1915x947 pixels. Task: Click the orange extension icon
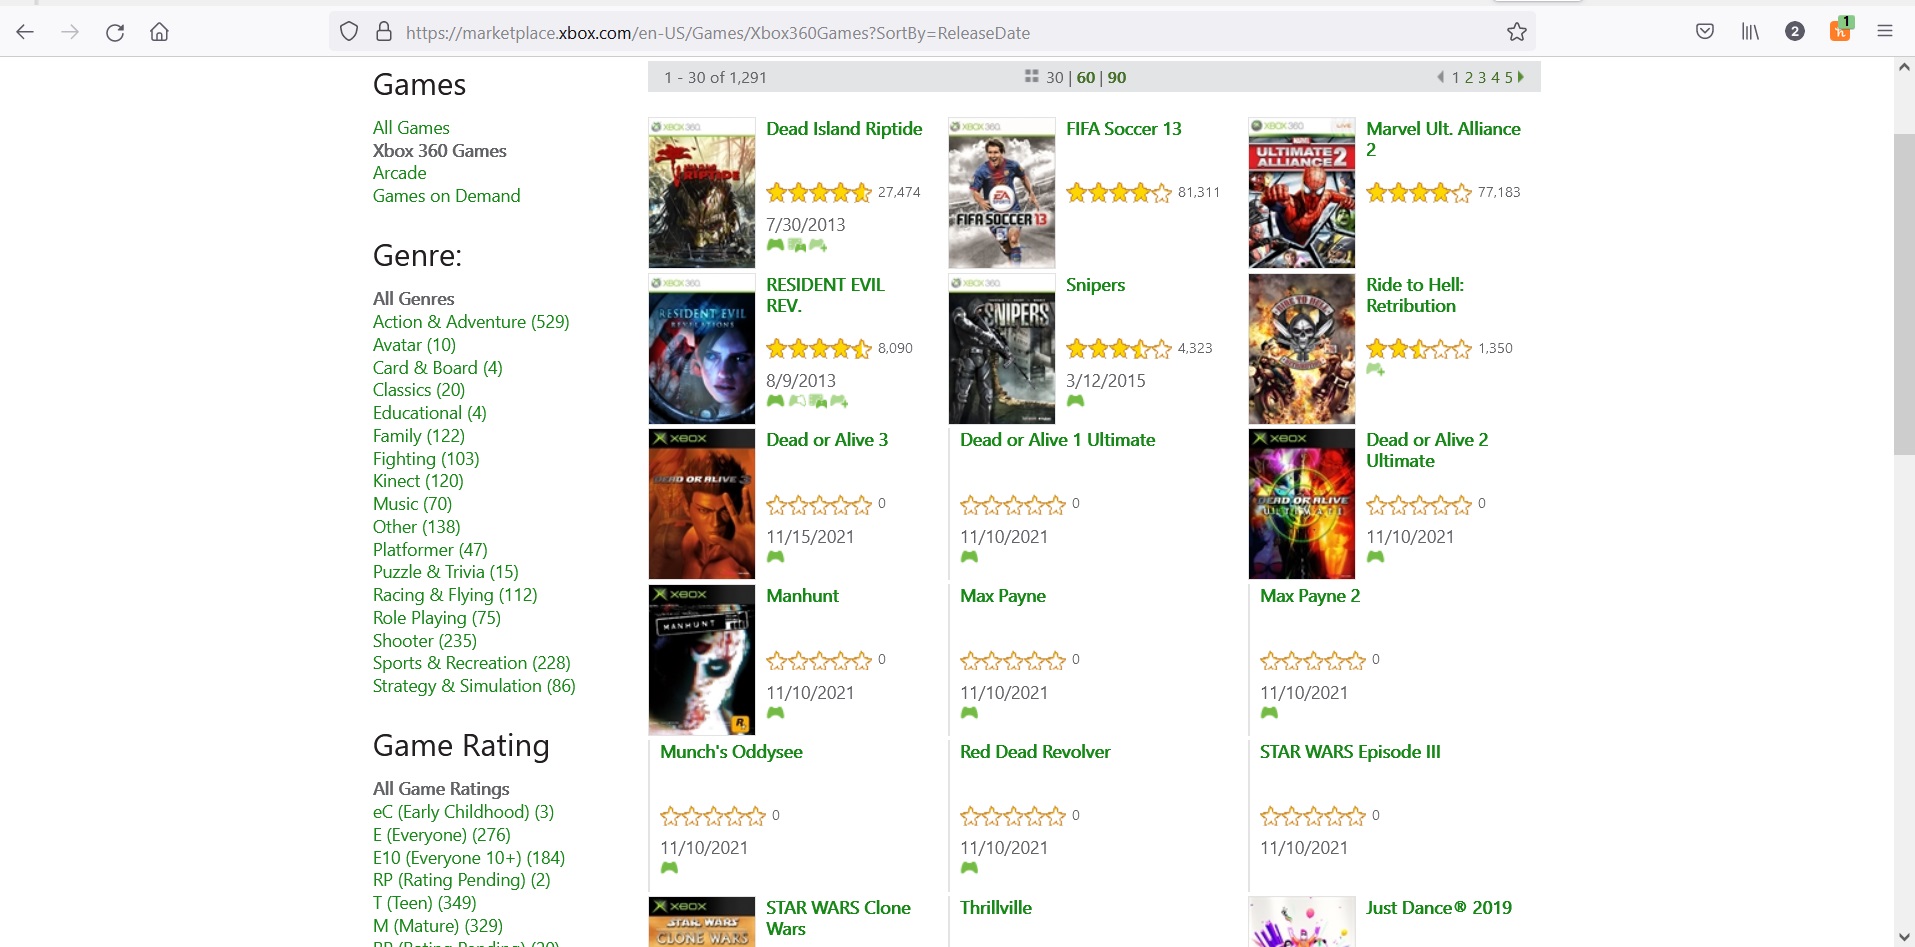(1840, 30)
